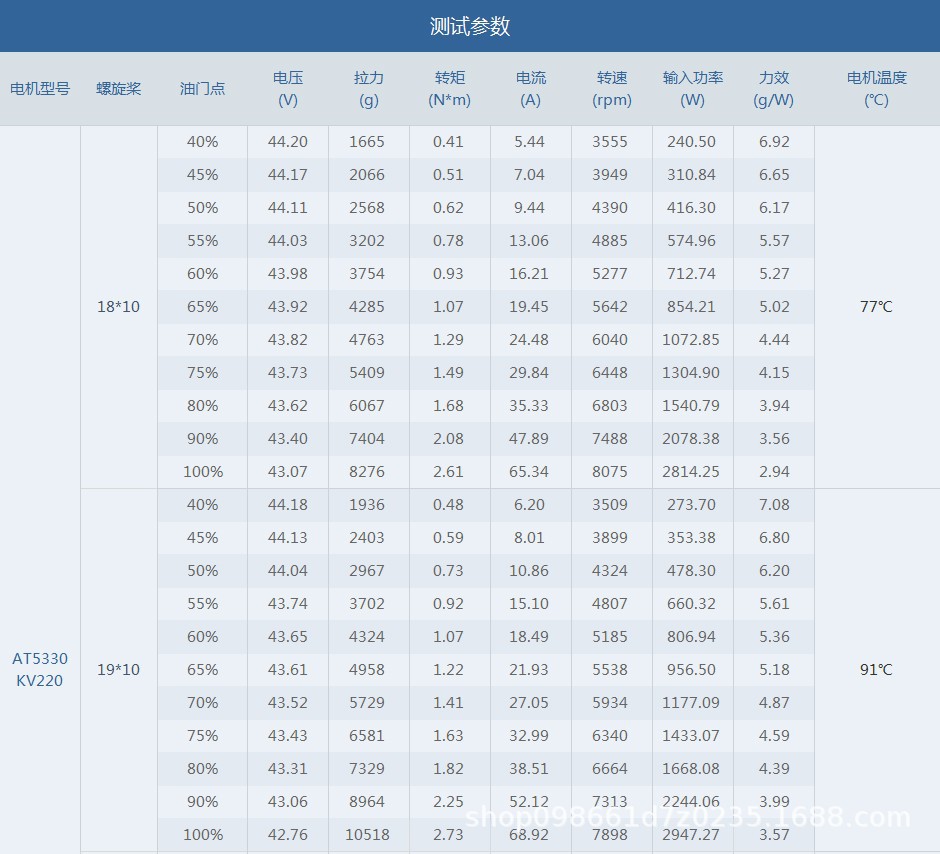Viewport: 940px width, 854px height.
Task: Select input power value 1072.85
Action: tap(691, 340)
